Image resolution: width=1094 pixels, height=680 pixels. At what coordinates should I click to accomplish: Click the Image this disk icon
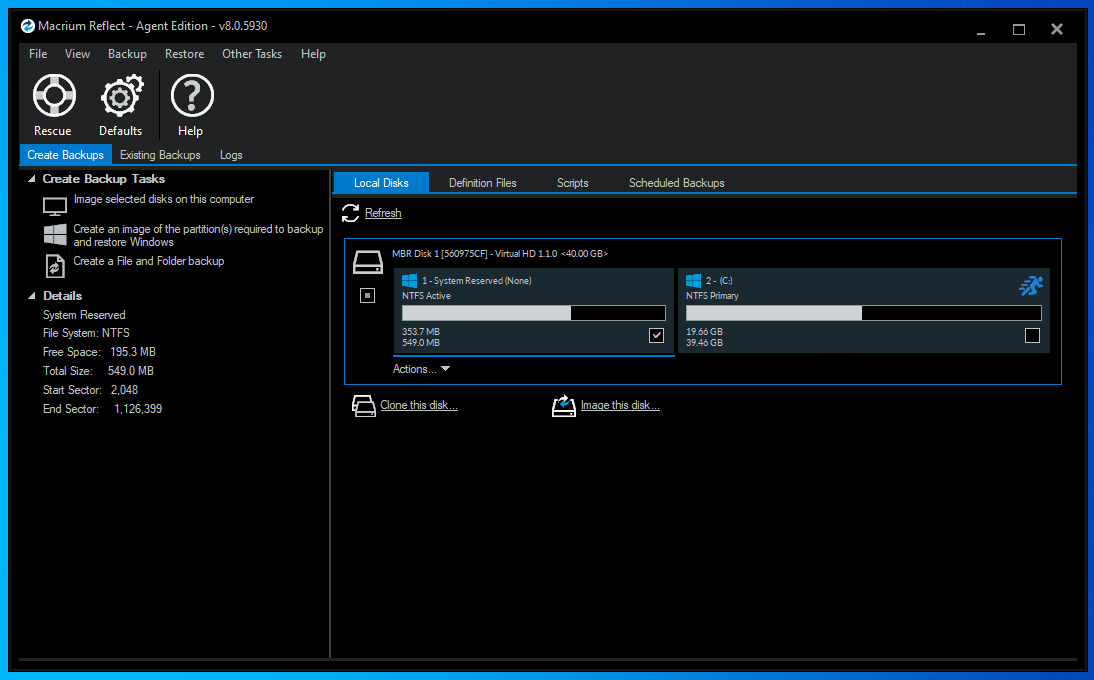click(x=564, y=406)
